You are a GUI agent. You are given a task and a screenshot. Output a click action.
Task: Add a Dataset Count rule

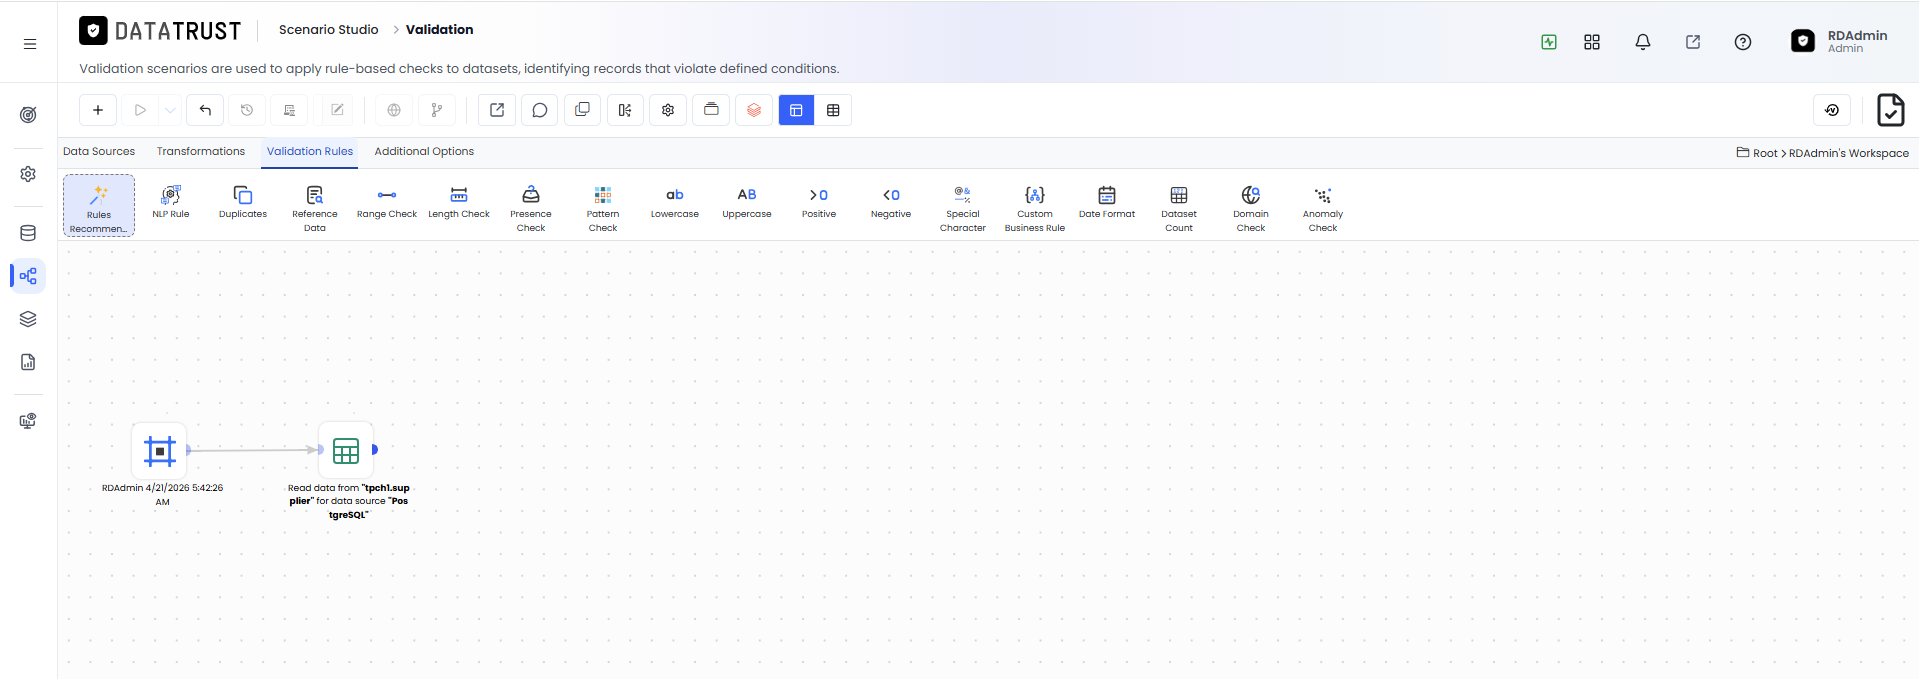(1179, 208)
